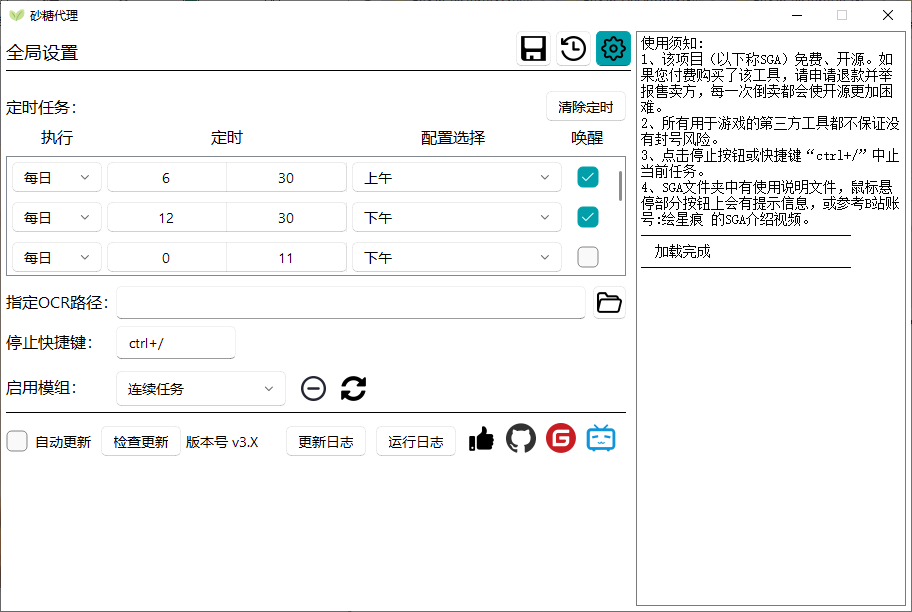This screenshot has height=612, width=912.
Task: Click the 检查更新 button
Action: (141, 442)
